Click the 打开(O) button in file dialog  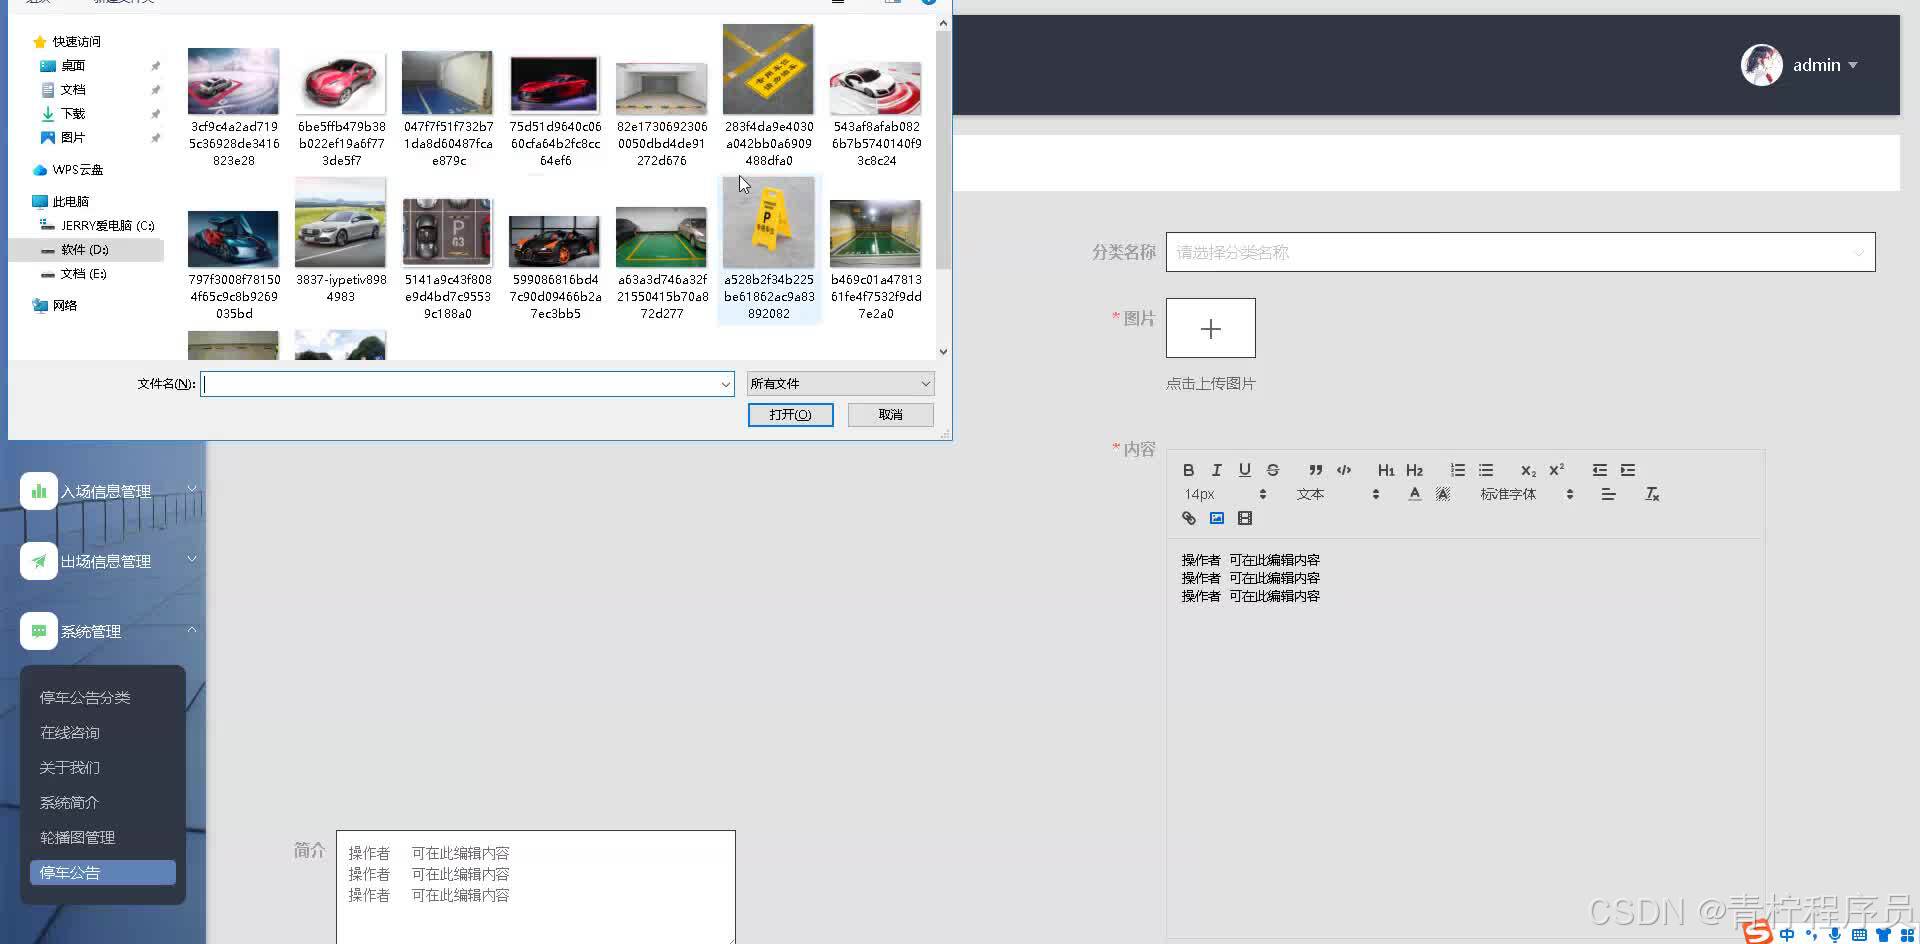tap(790, 415)
